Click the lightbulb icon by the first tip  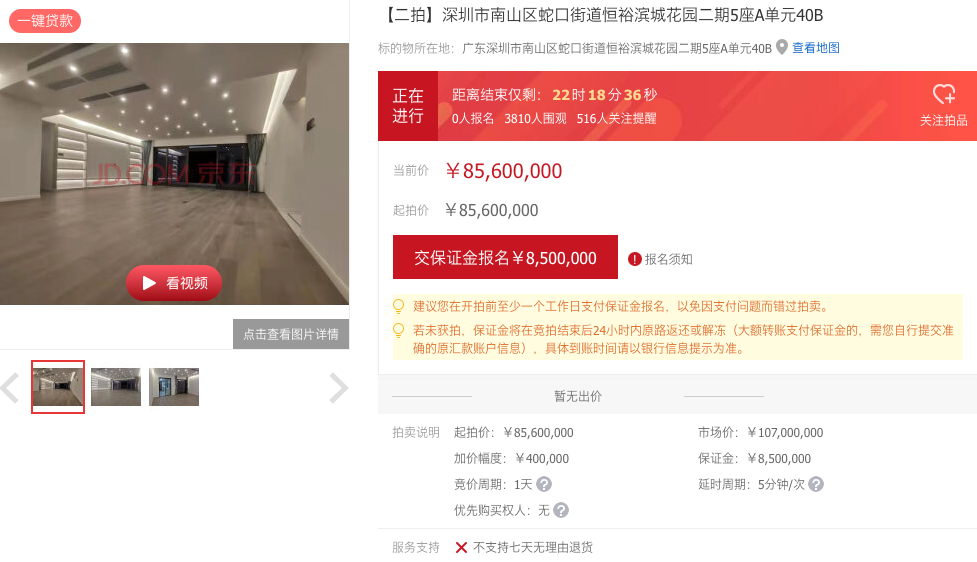pyautogui.click(x=399, y=307)
